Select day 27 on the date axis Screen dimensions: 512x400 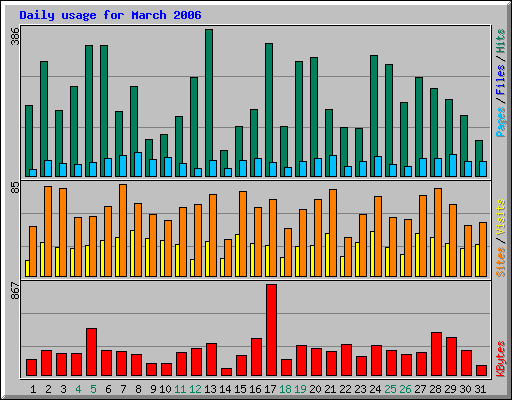pos(420,389)
